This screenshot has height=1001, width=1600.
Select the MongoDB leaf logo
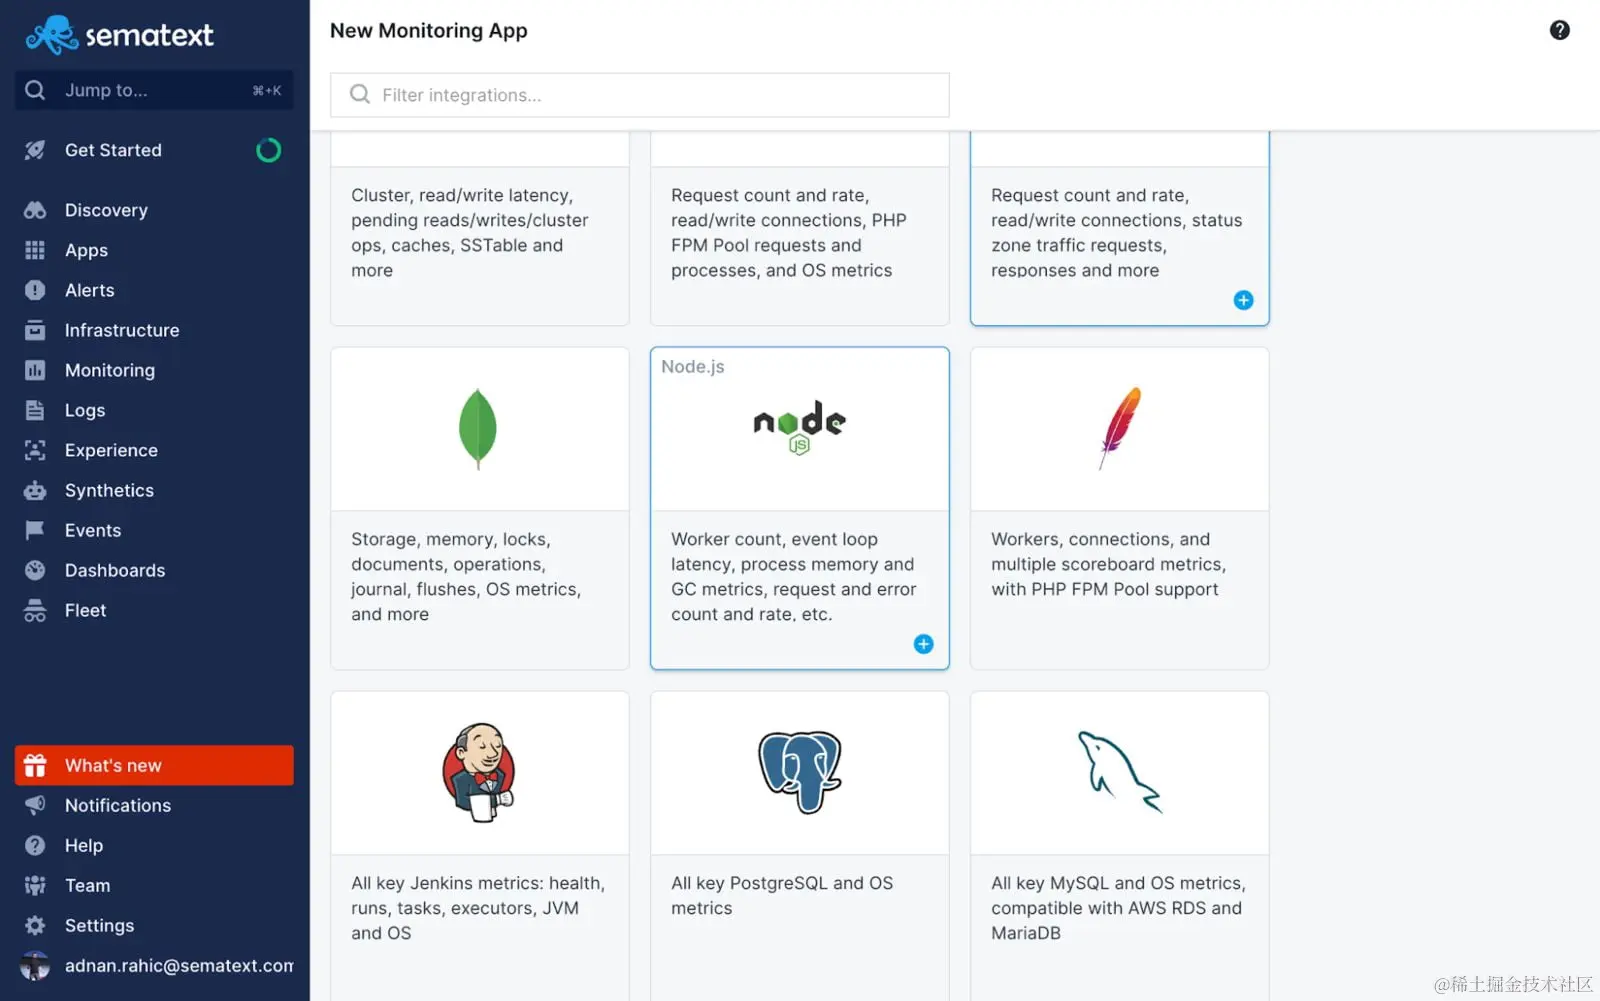tap(478, 429)
